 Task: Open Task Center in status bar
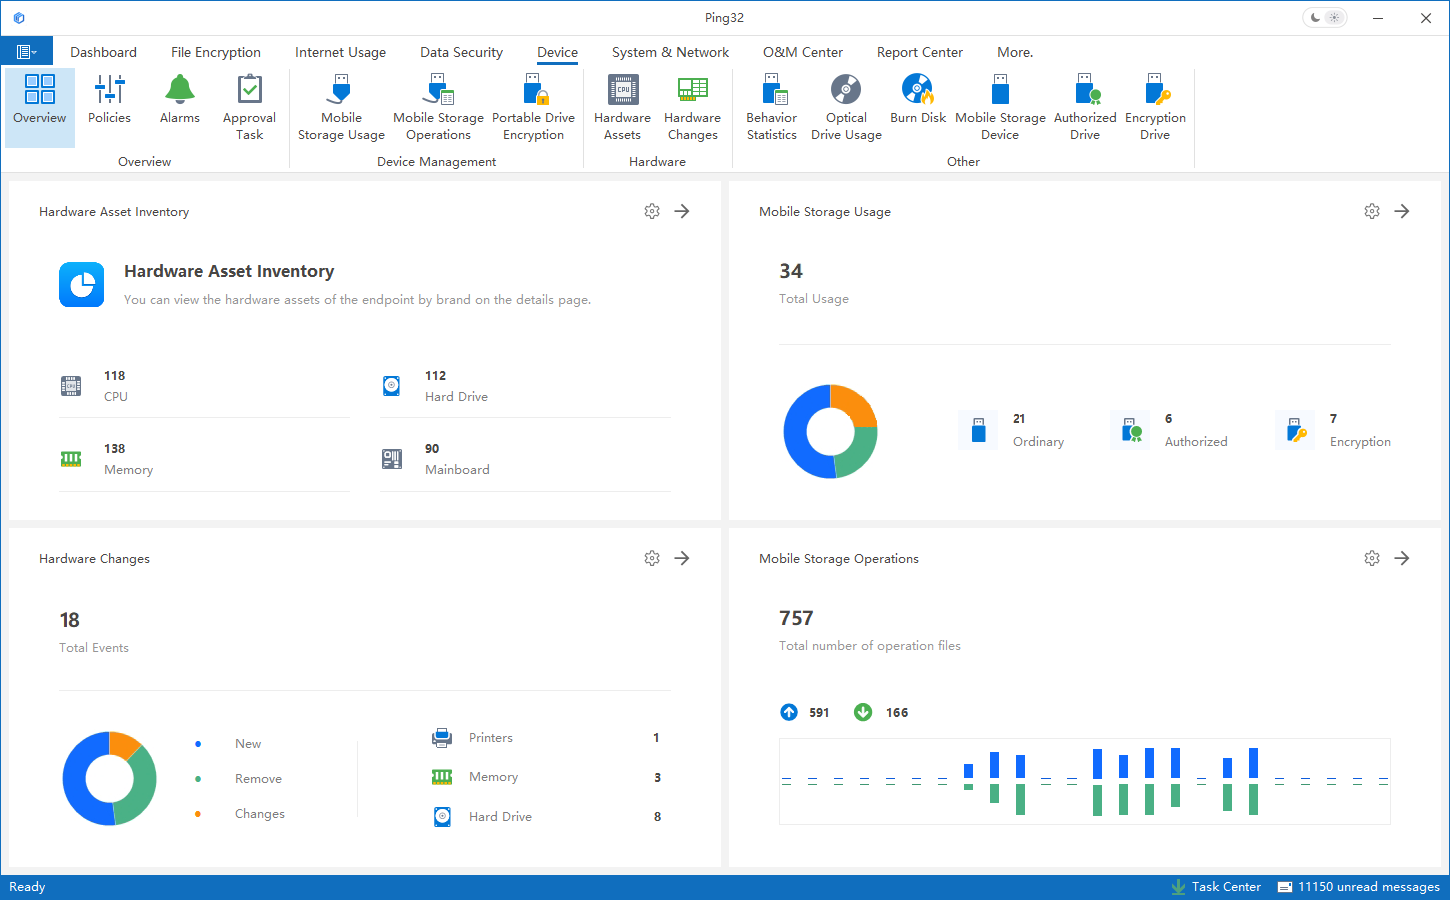coord(1216,887)
